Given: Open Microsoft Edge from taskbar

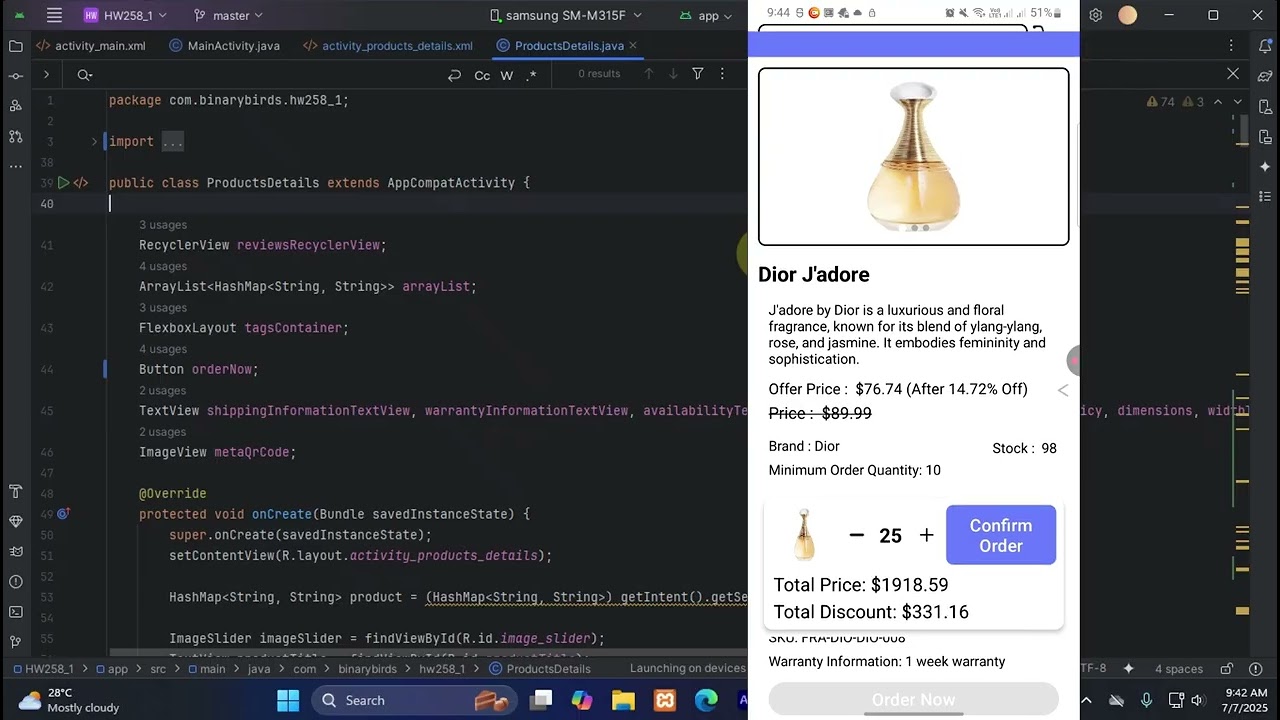Looking at the screenshot, I should tap(706, 700).
